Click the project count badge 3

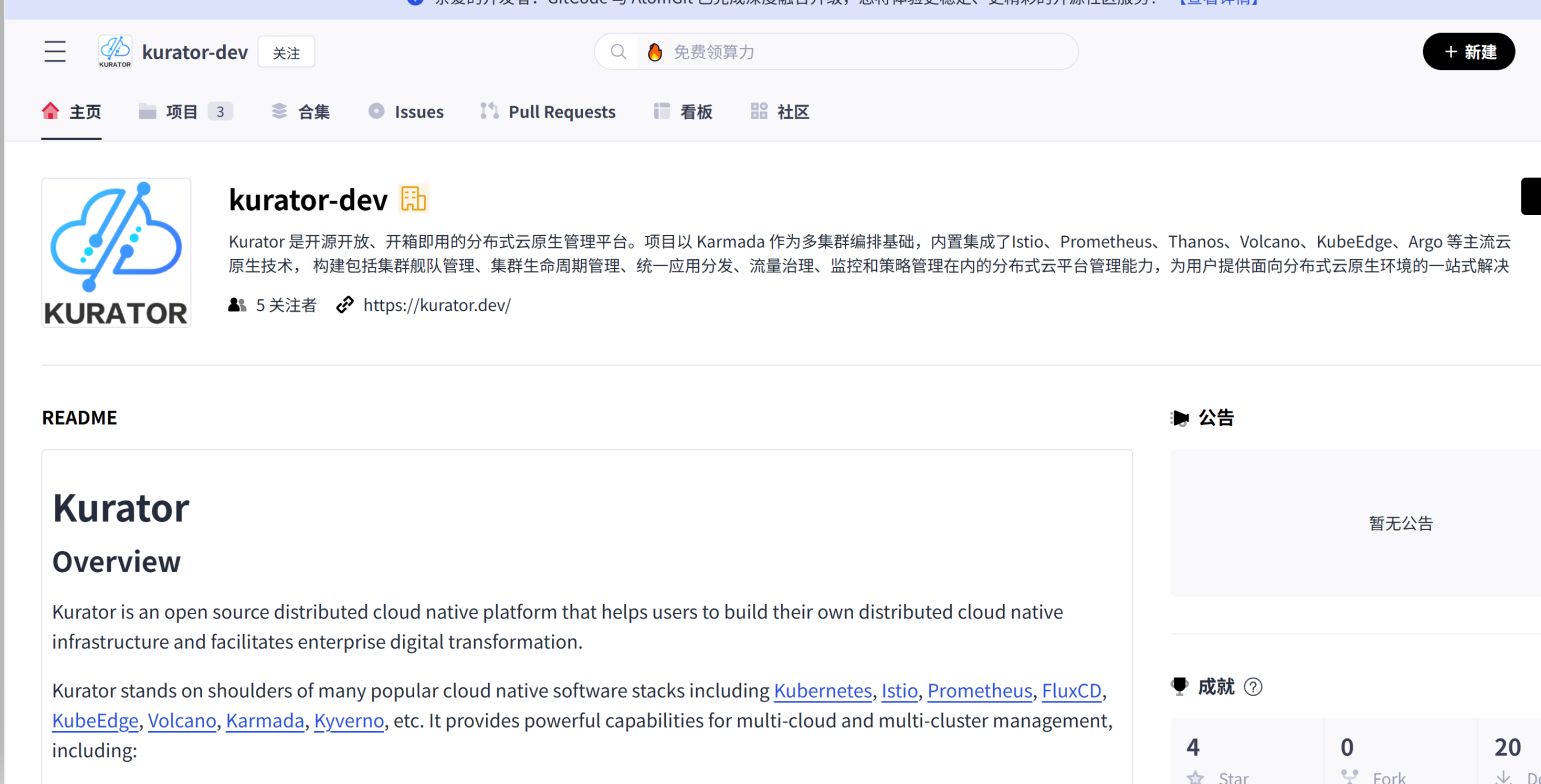[x=221, y=112]
